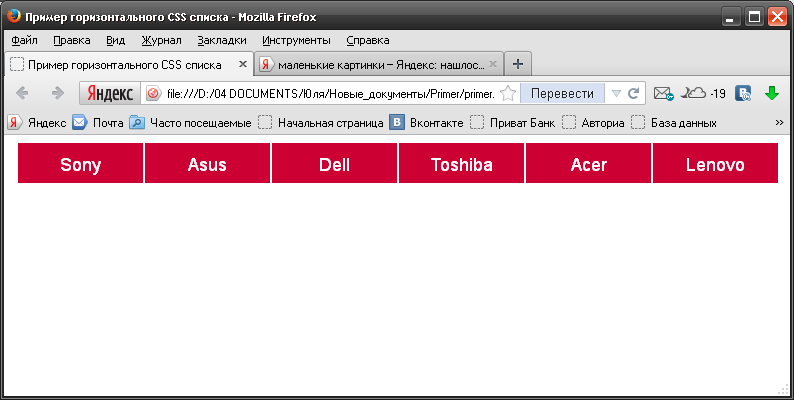Reload the page with the refresh icon
The height and width of the screenshot is (400, 794).
[633, 93]
